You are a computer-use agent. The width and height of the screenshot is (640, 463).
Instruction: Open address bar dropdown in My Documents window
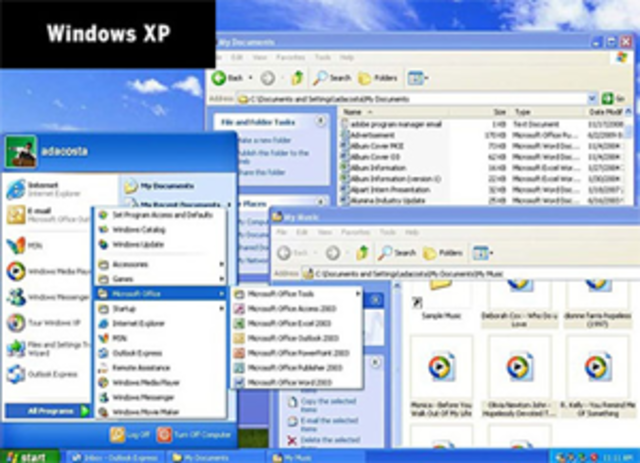(x=592, y=98)
